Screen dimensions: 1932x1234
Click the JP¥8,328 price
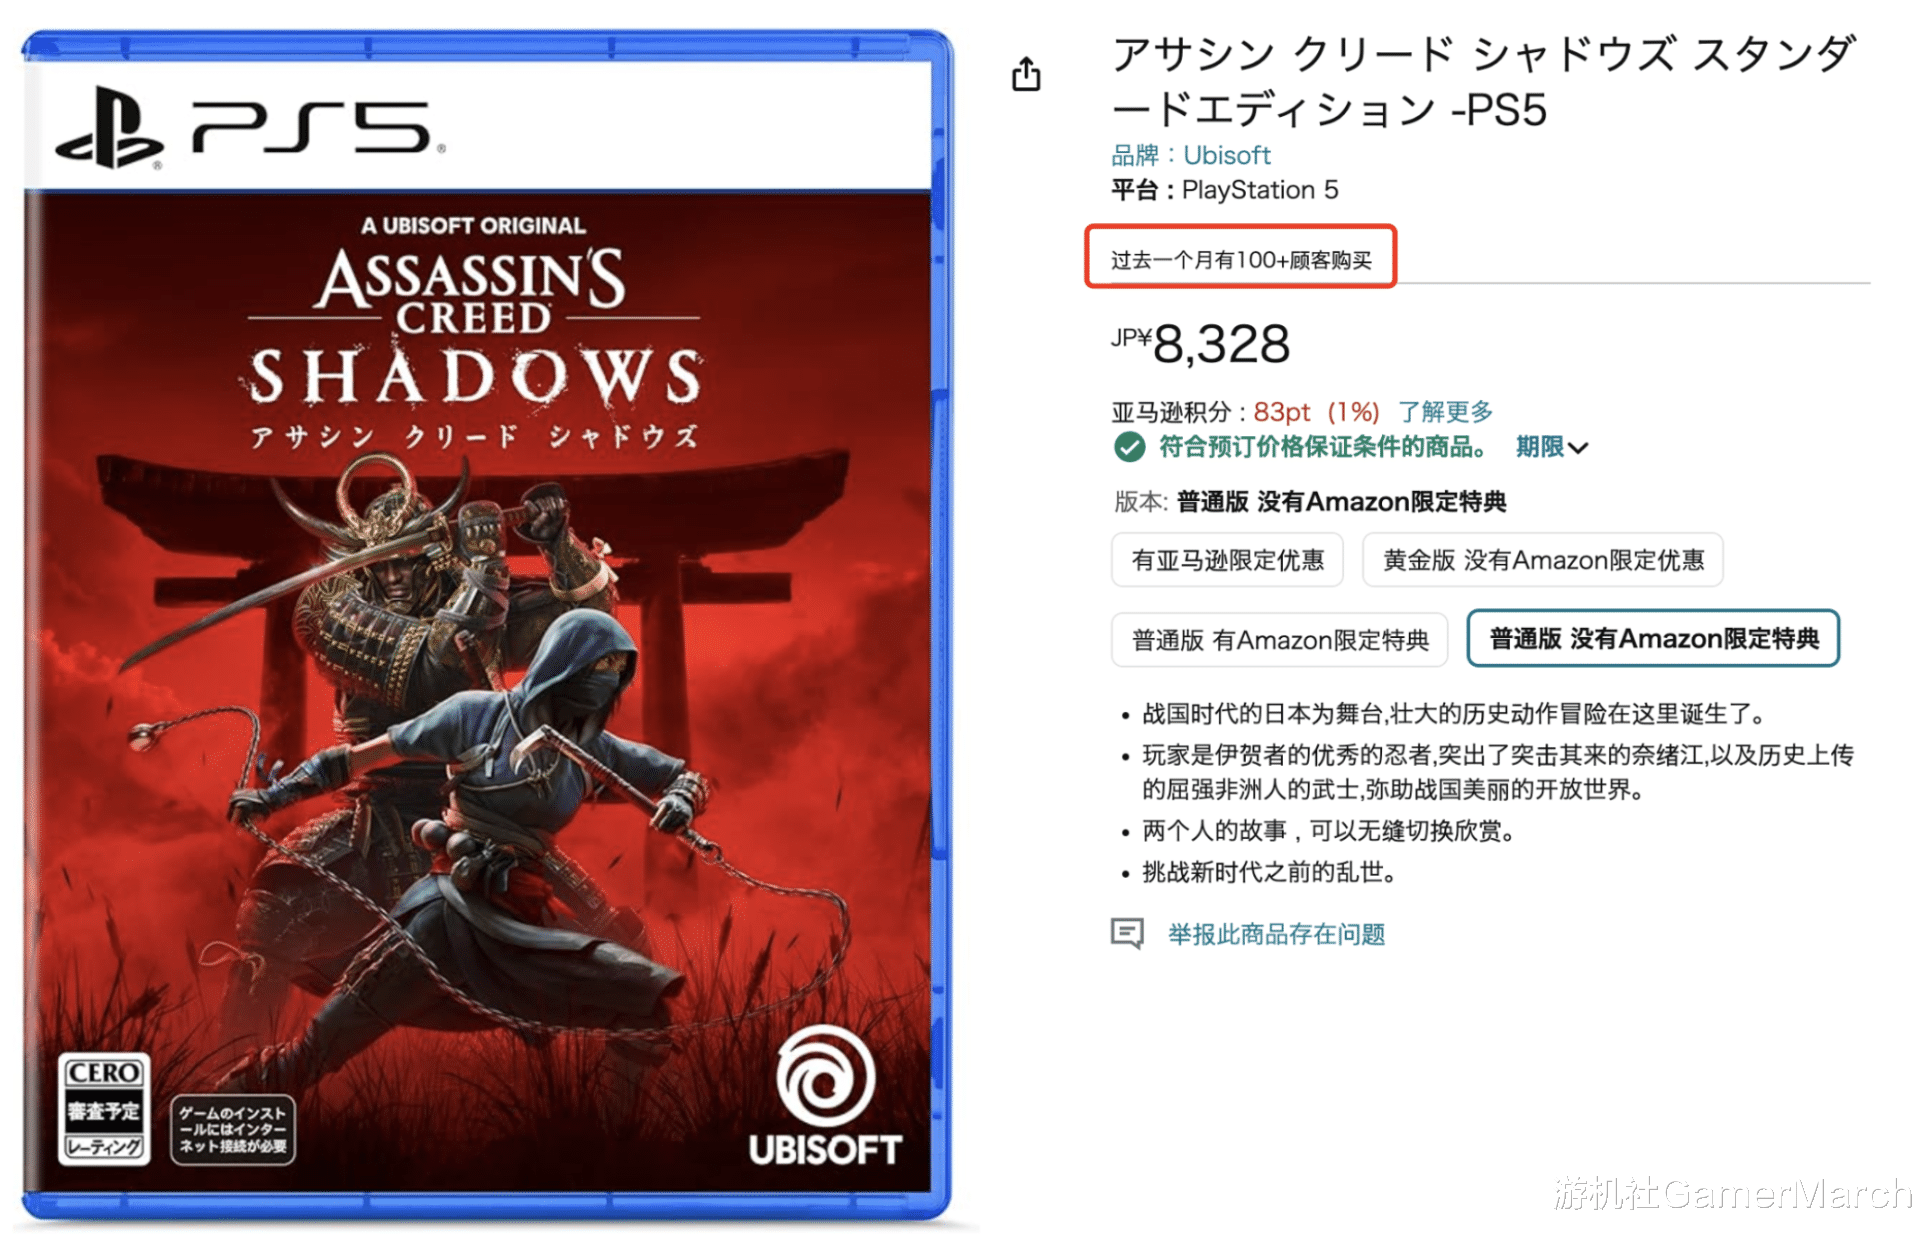[x=1200, y=344]
